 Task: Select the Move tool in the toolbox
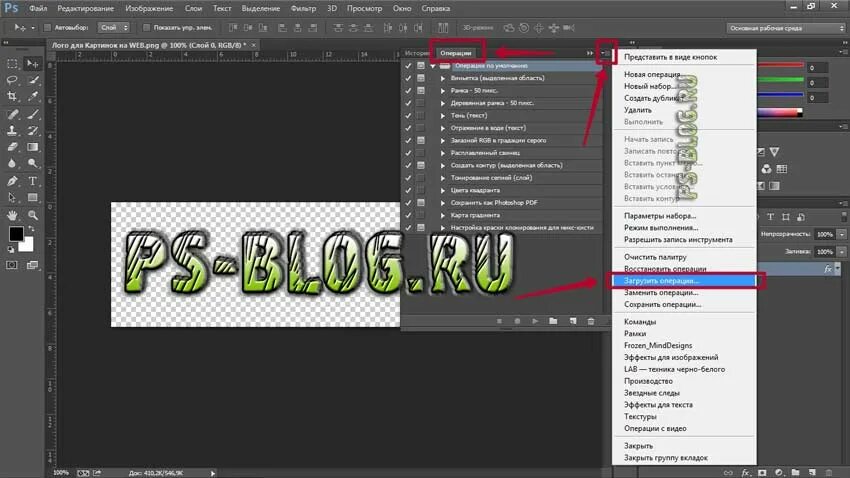pos(33,64)
